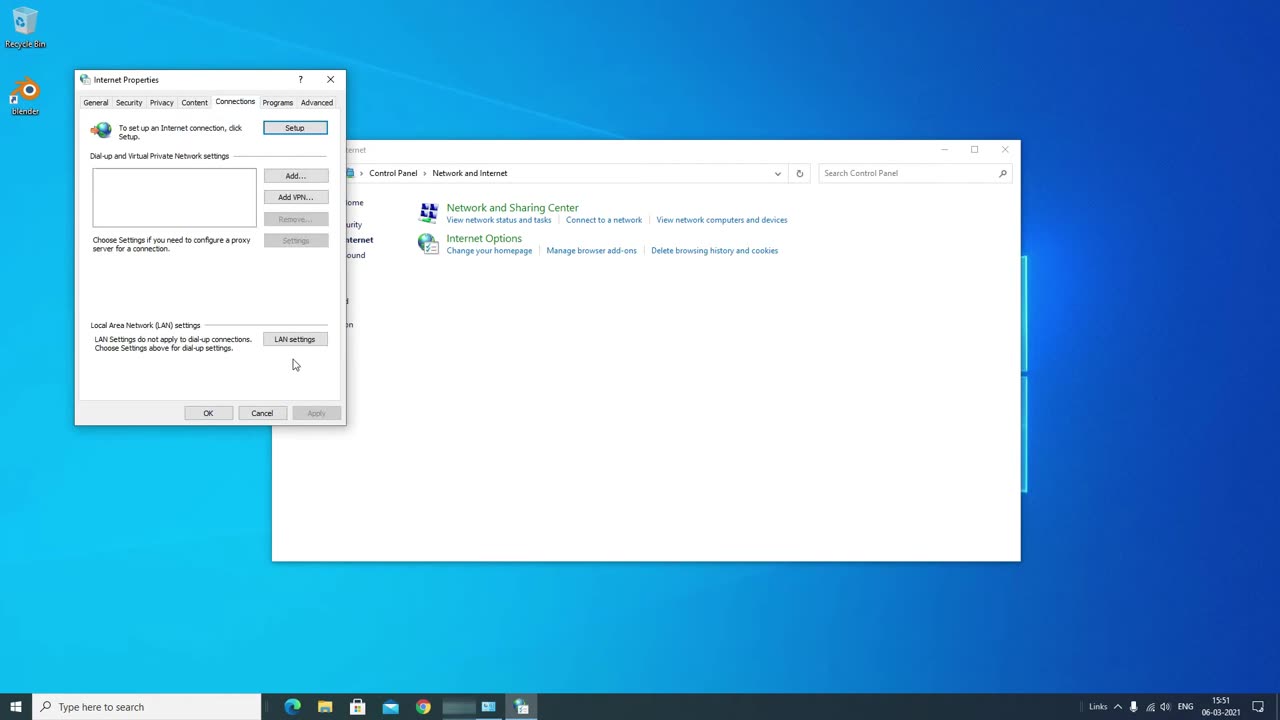Open the notification center icon

[x=1258, y=707]
